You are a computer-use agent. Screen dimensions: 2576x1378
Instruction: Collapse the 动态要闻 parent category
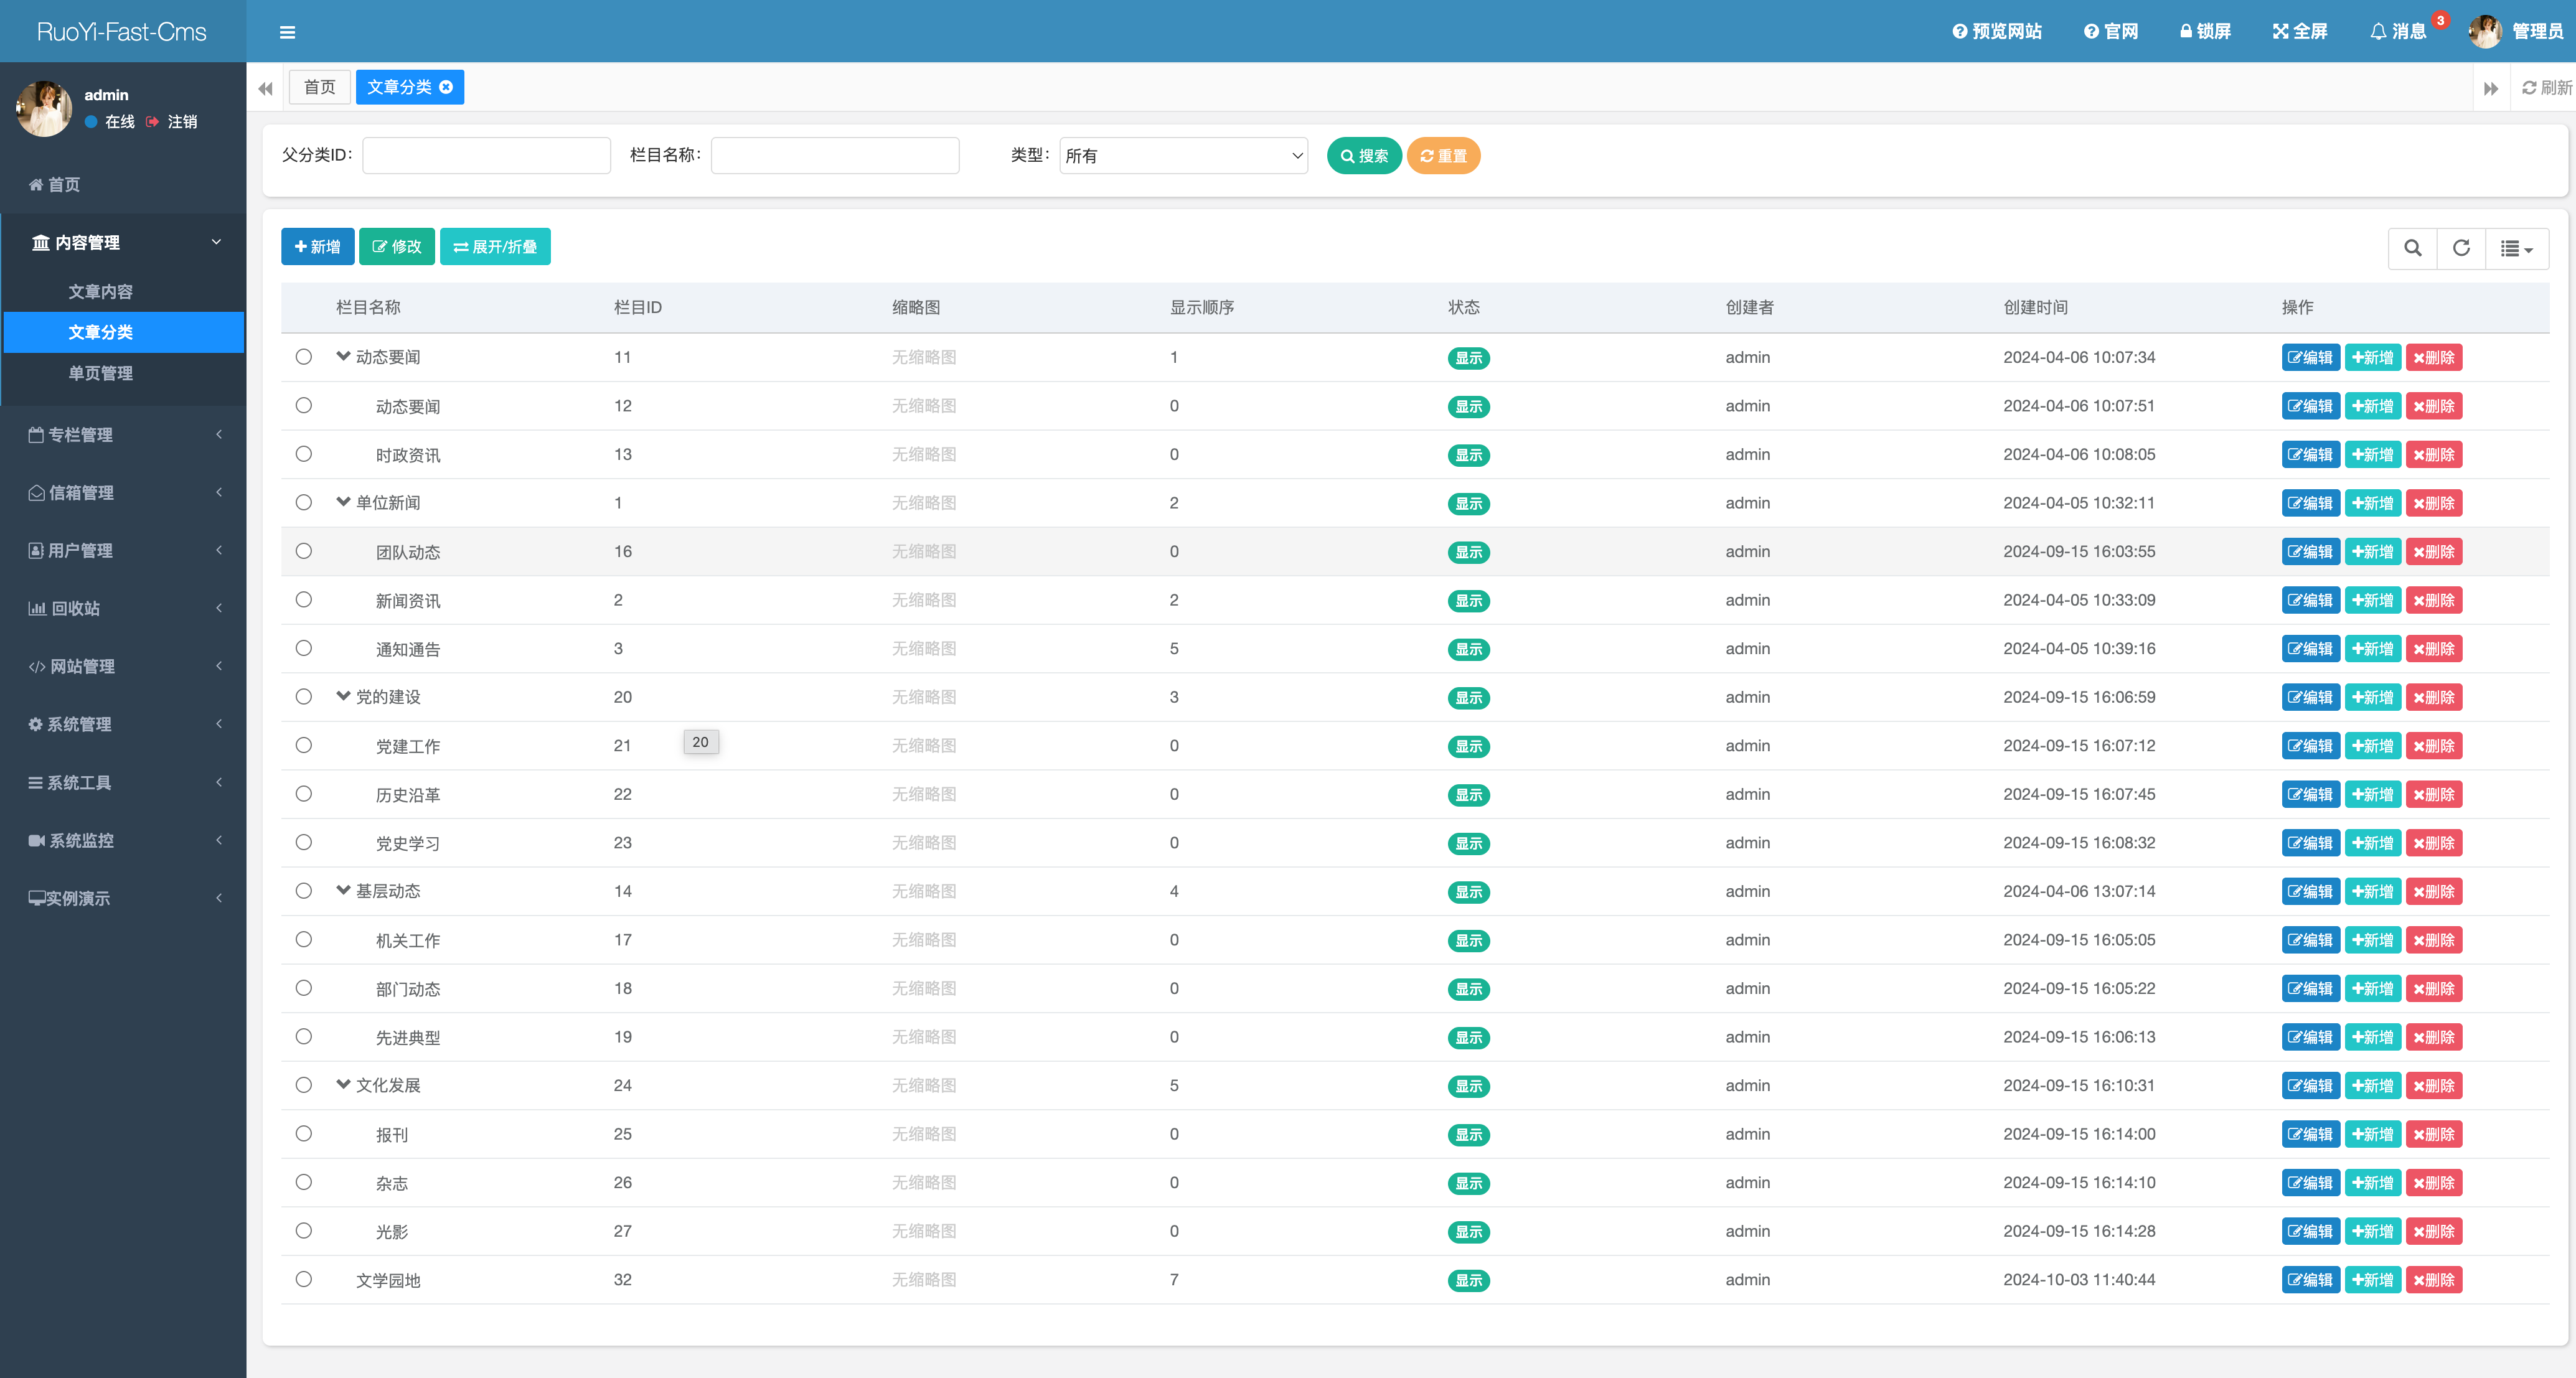click(x=343, y=356)
